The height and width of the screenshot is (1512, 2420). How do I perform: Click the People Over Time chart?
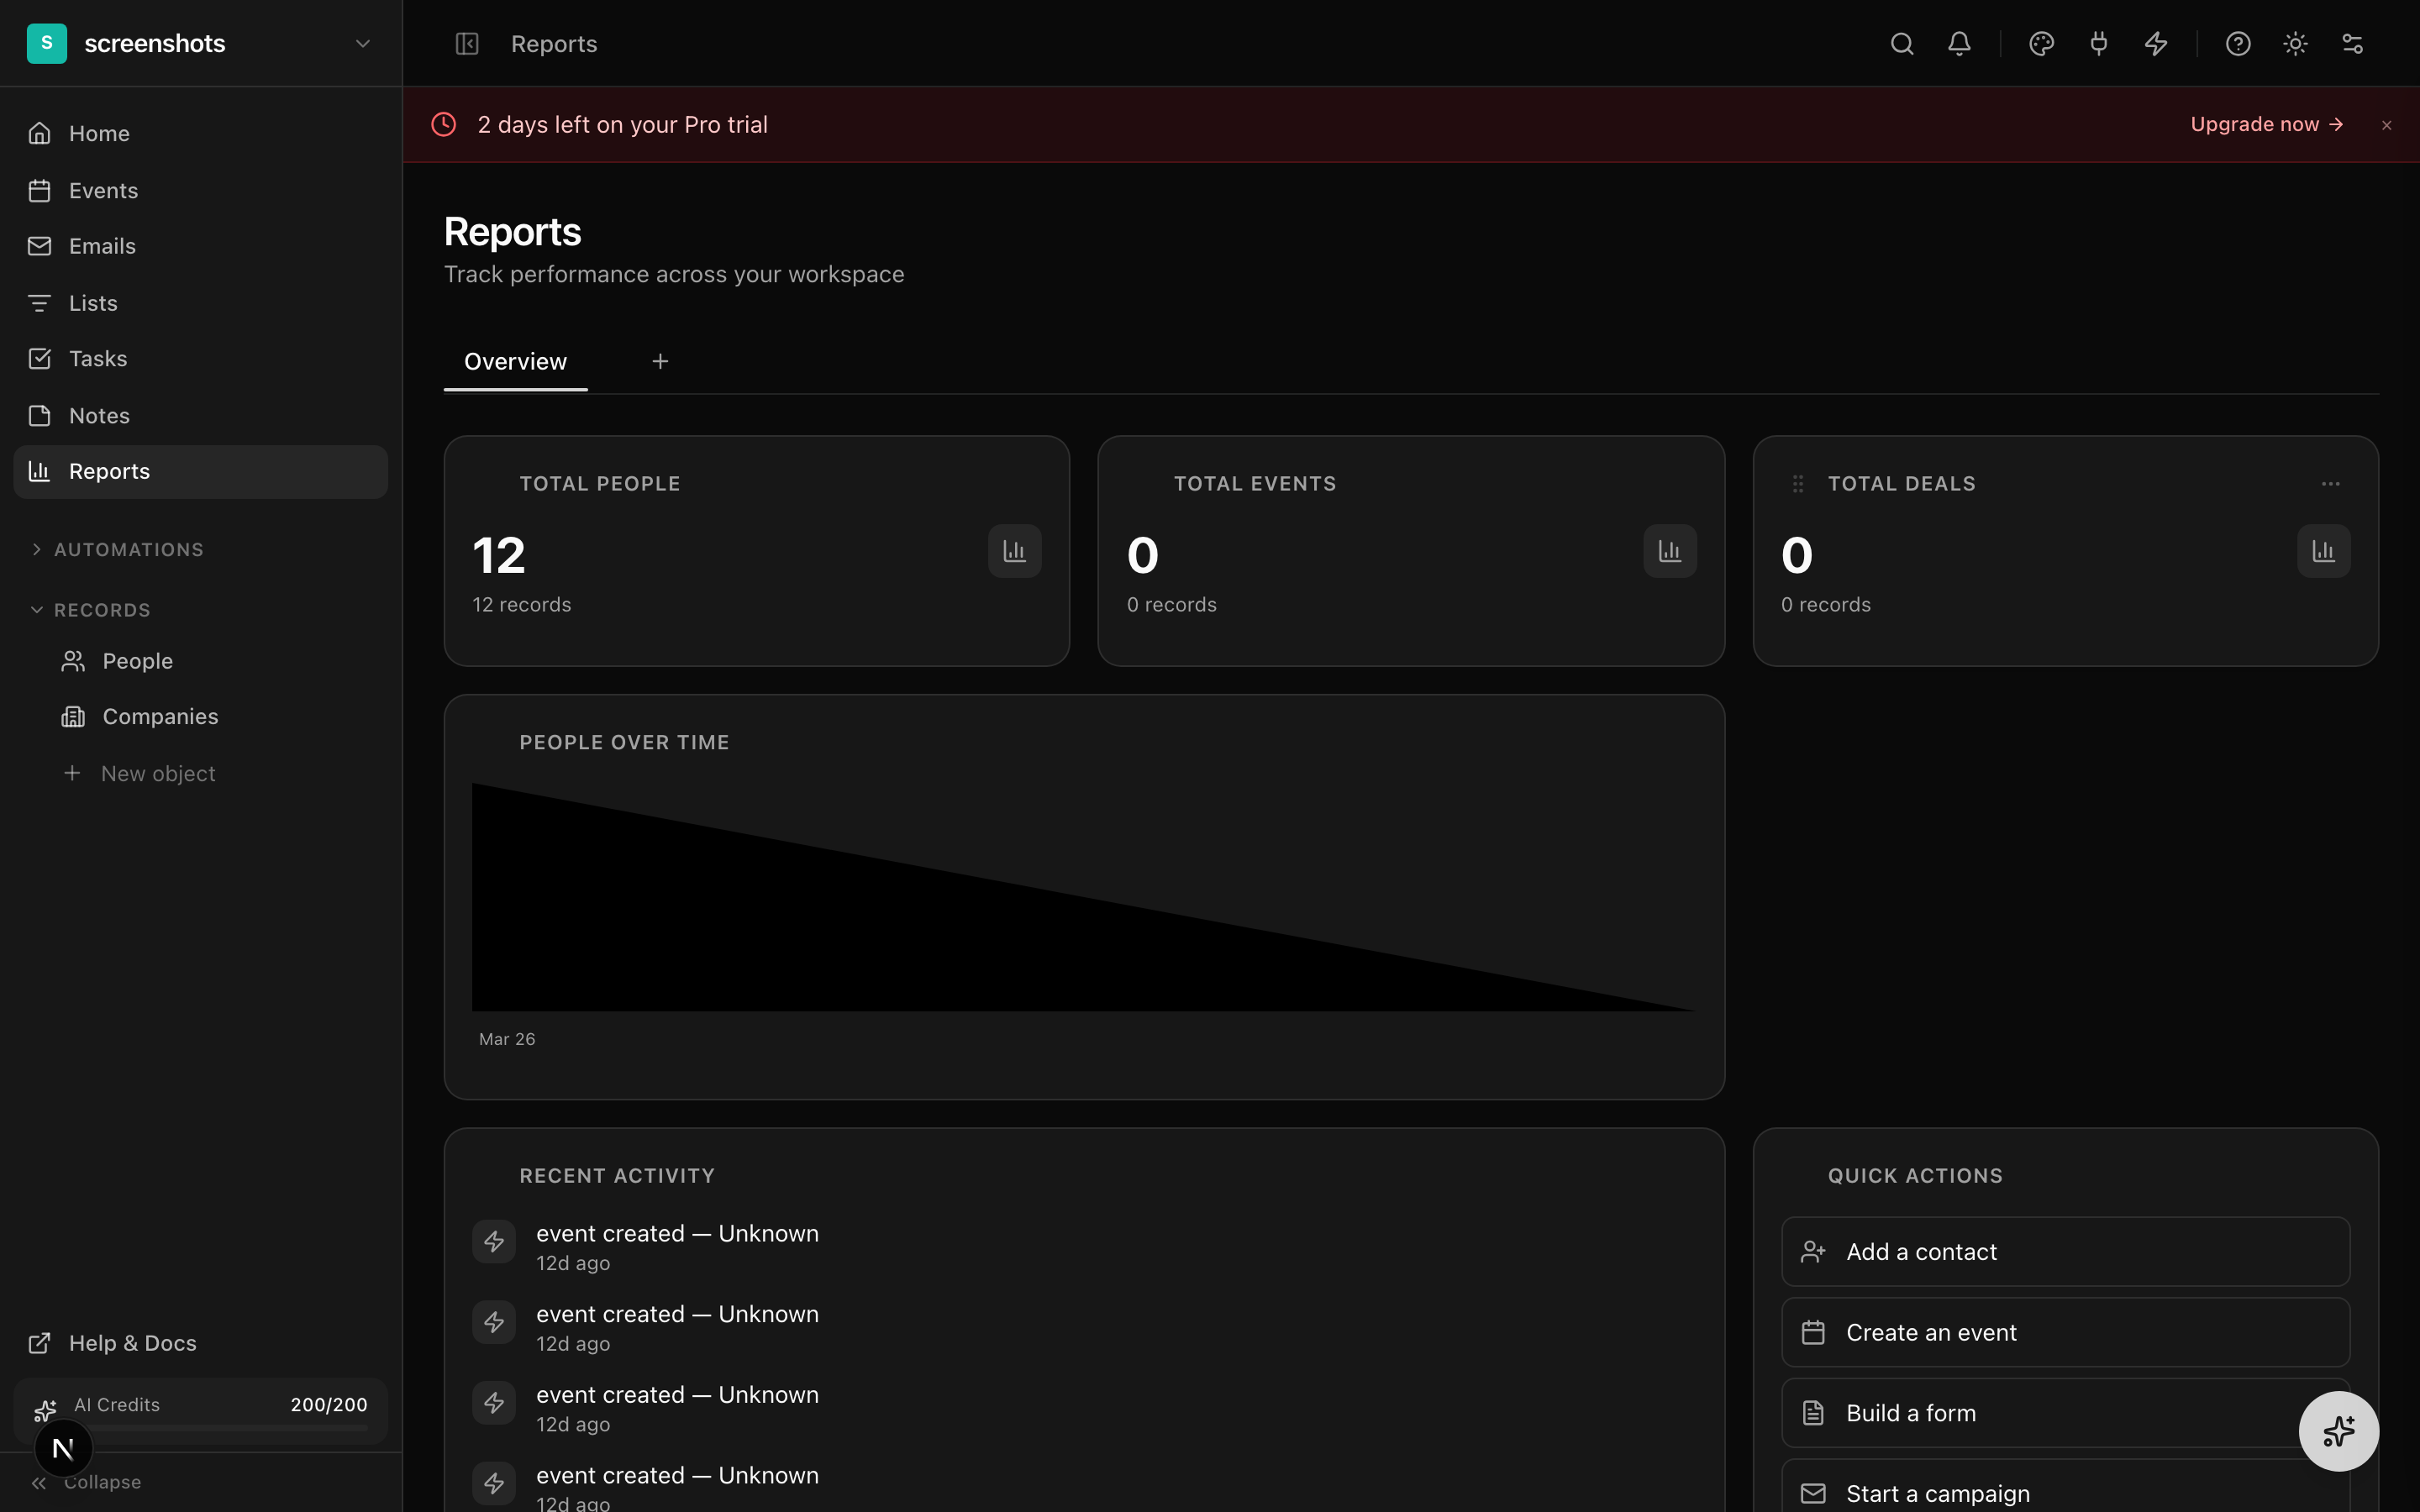(x=1083, y=897)
